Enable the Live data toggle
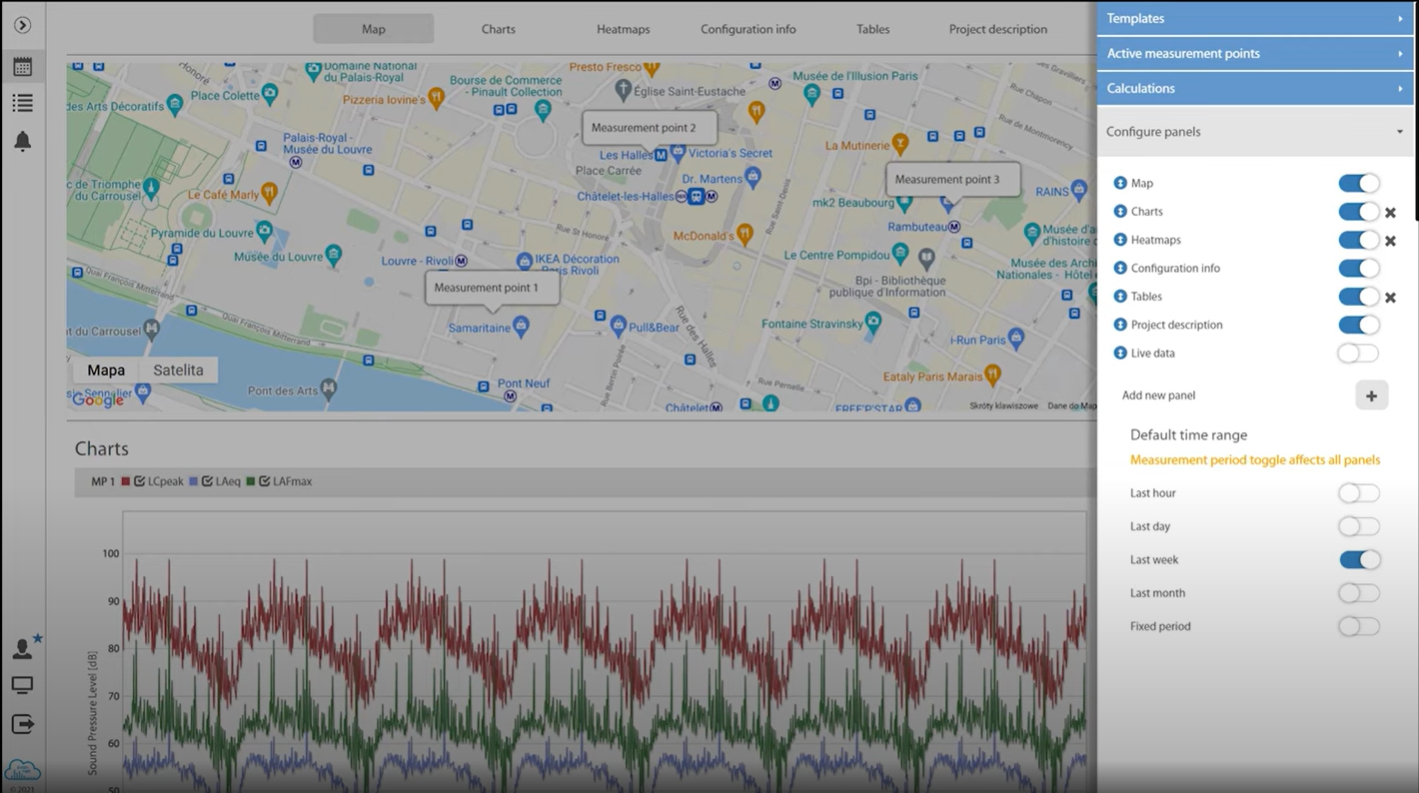 [x=1358, y=353]
